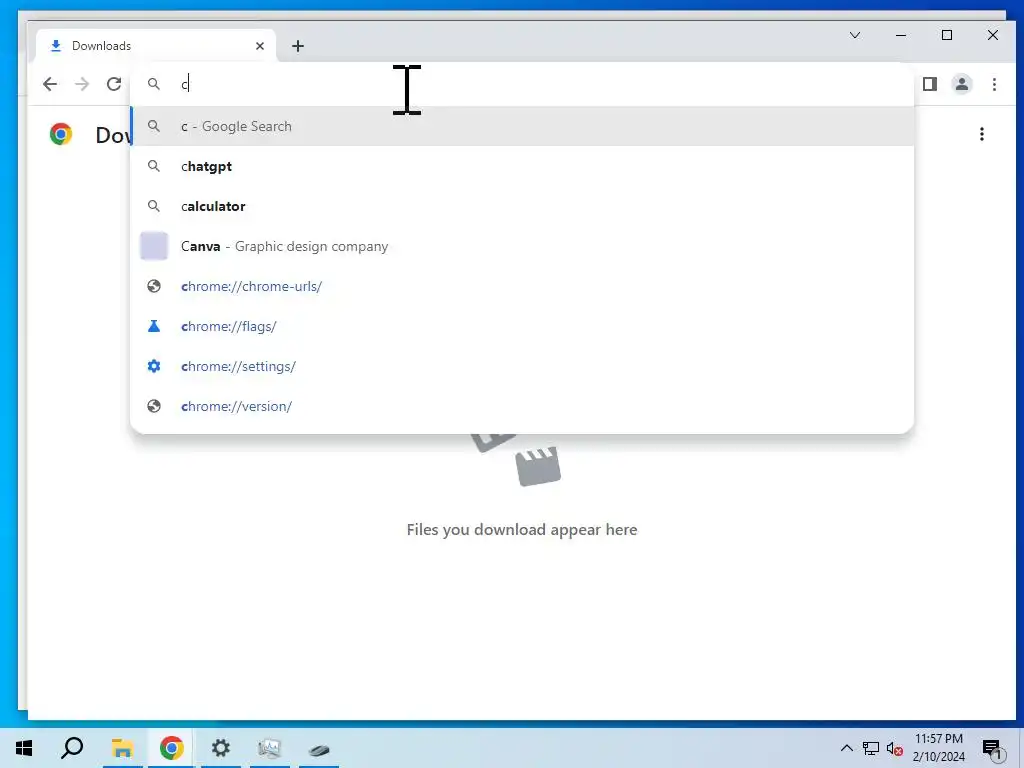Open Chrome three-dot menu in toolbar
Image resolution: width=1024 pixels, height=768 pixels.
pyautogui.click(x=994, y=84)
